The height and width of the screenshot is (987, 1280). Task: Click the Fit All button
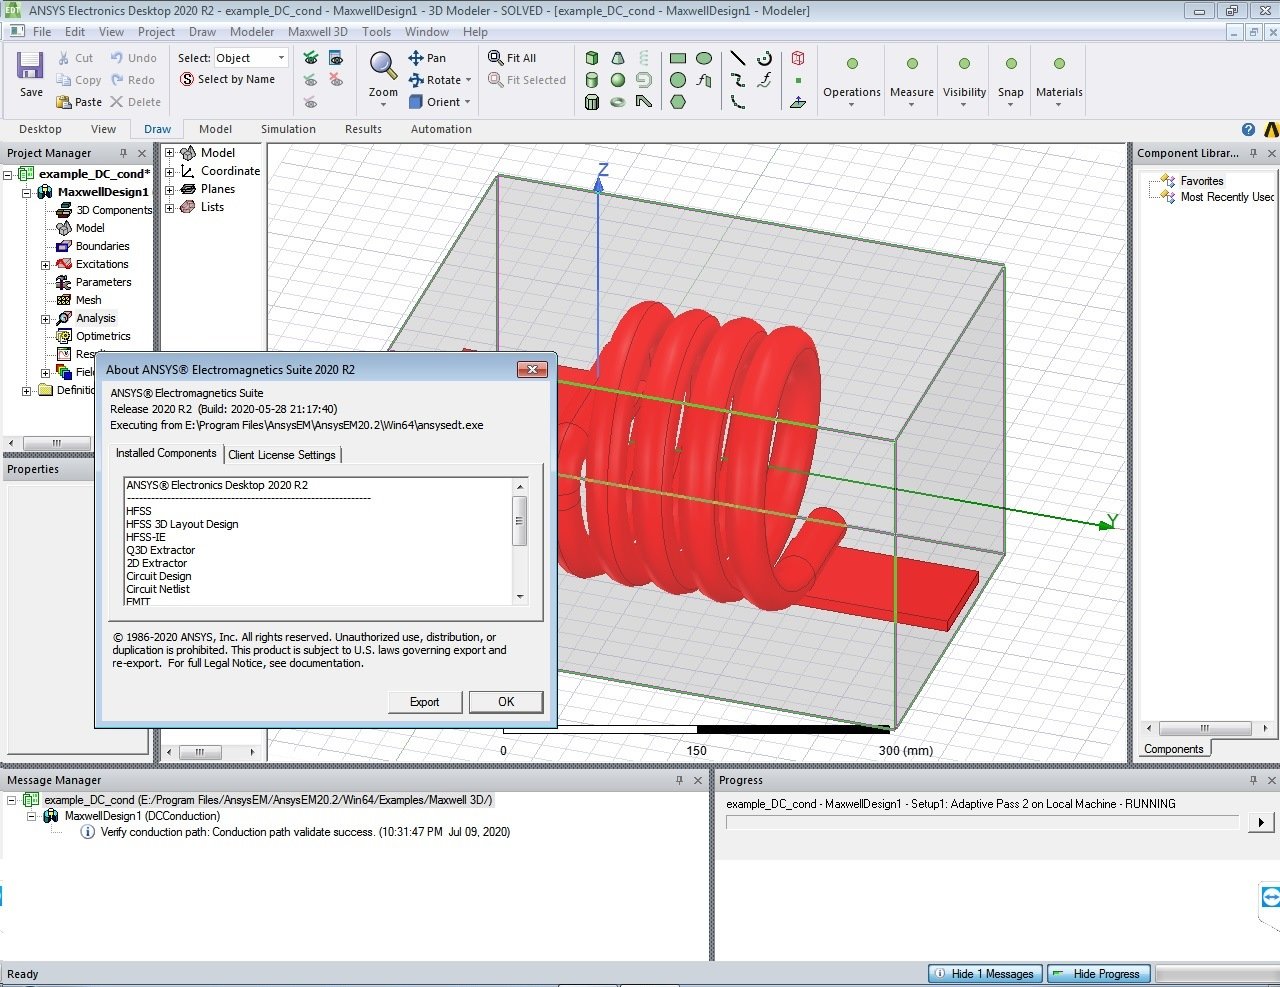[512, 58]
